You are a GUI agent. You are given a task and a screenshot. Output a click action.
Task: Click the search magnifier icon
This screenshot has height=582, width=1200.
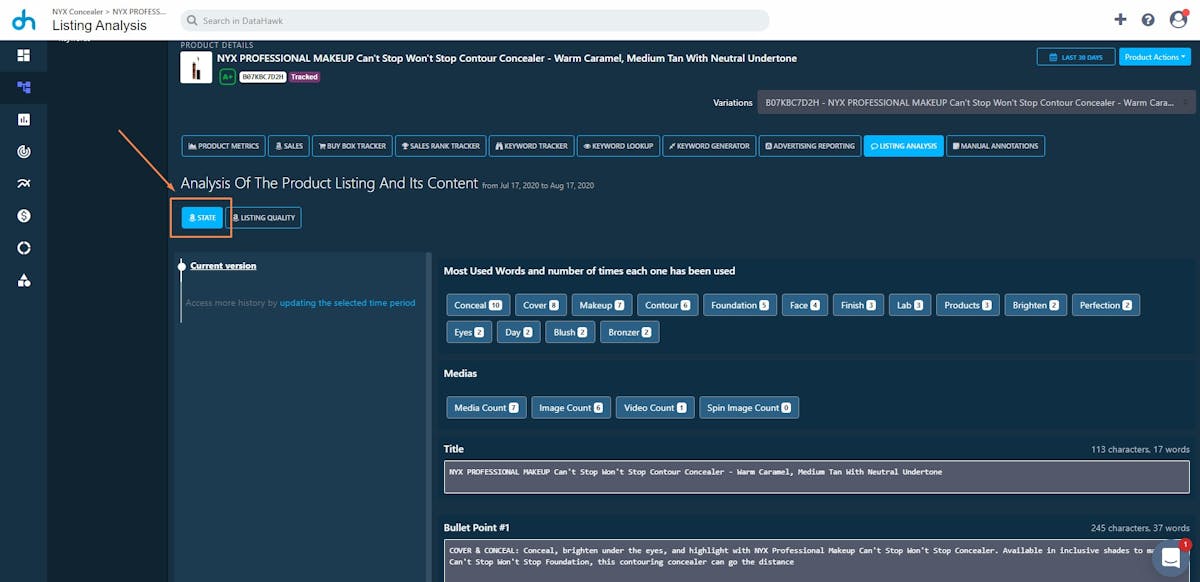coord(191,20)
